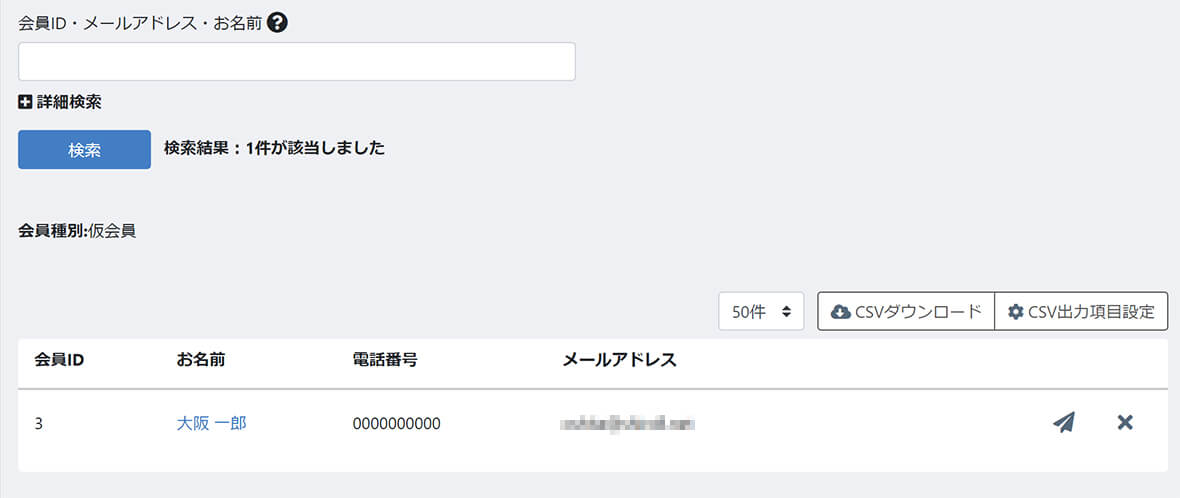This screenshot has height=498, width=1180.
Task: Click the お名前 column header
Action: [x=201, y=360]
